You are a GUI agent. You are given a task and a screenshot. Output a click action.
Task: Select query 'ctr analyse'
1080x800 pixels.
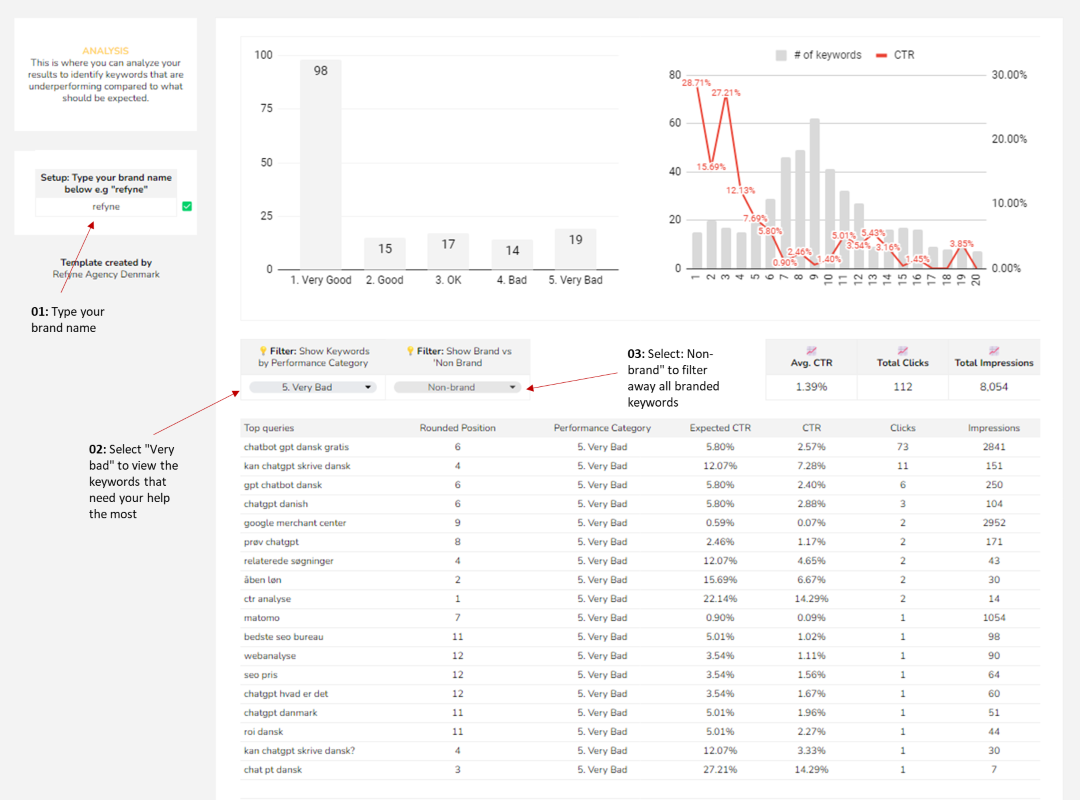click(x=267, y=599)
